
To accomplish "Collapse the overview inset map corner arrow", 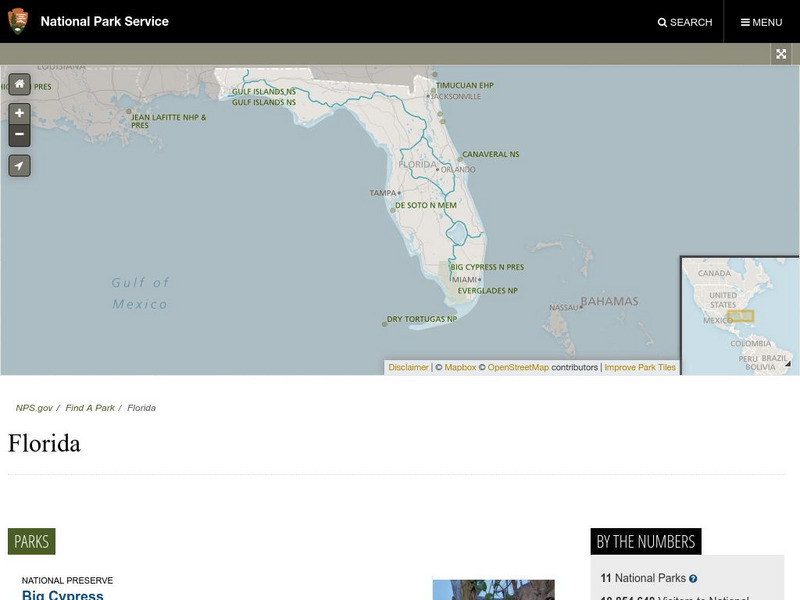I will [787, 364].
